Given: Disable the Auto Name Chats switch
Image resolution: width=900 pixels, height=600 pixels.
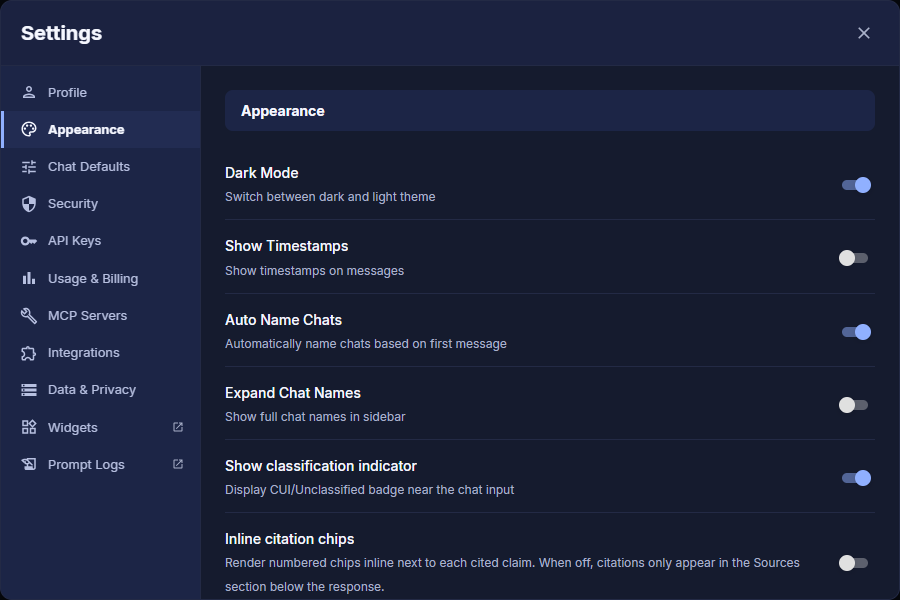Looking at the screenshot, I should point(856,332).
